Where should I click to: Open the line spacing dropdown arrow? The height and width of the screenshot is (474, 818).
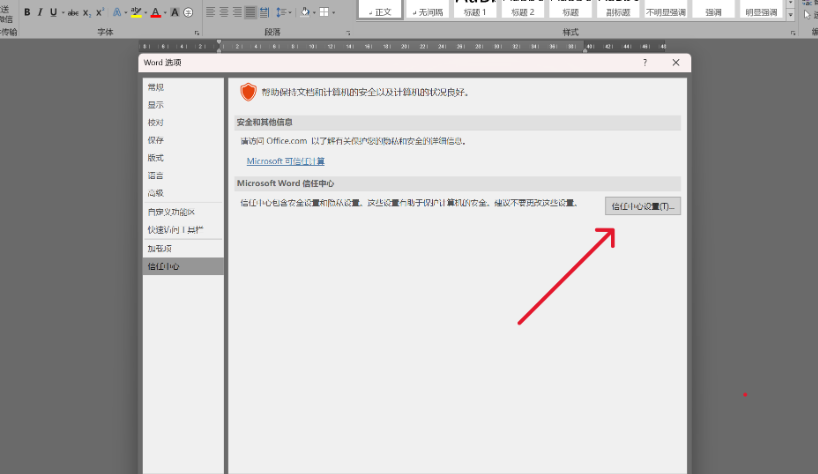coord(290,13)
